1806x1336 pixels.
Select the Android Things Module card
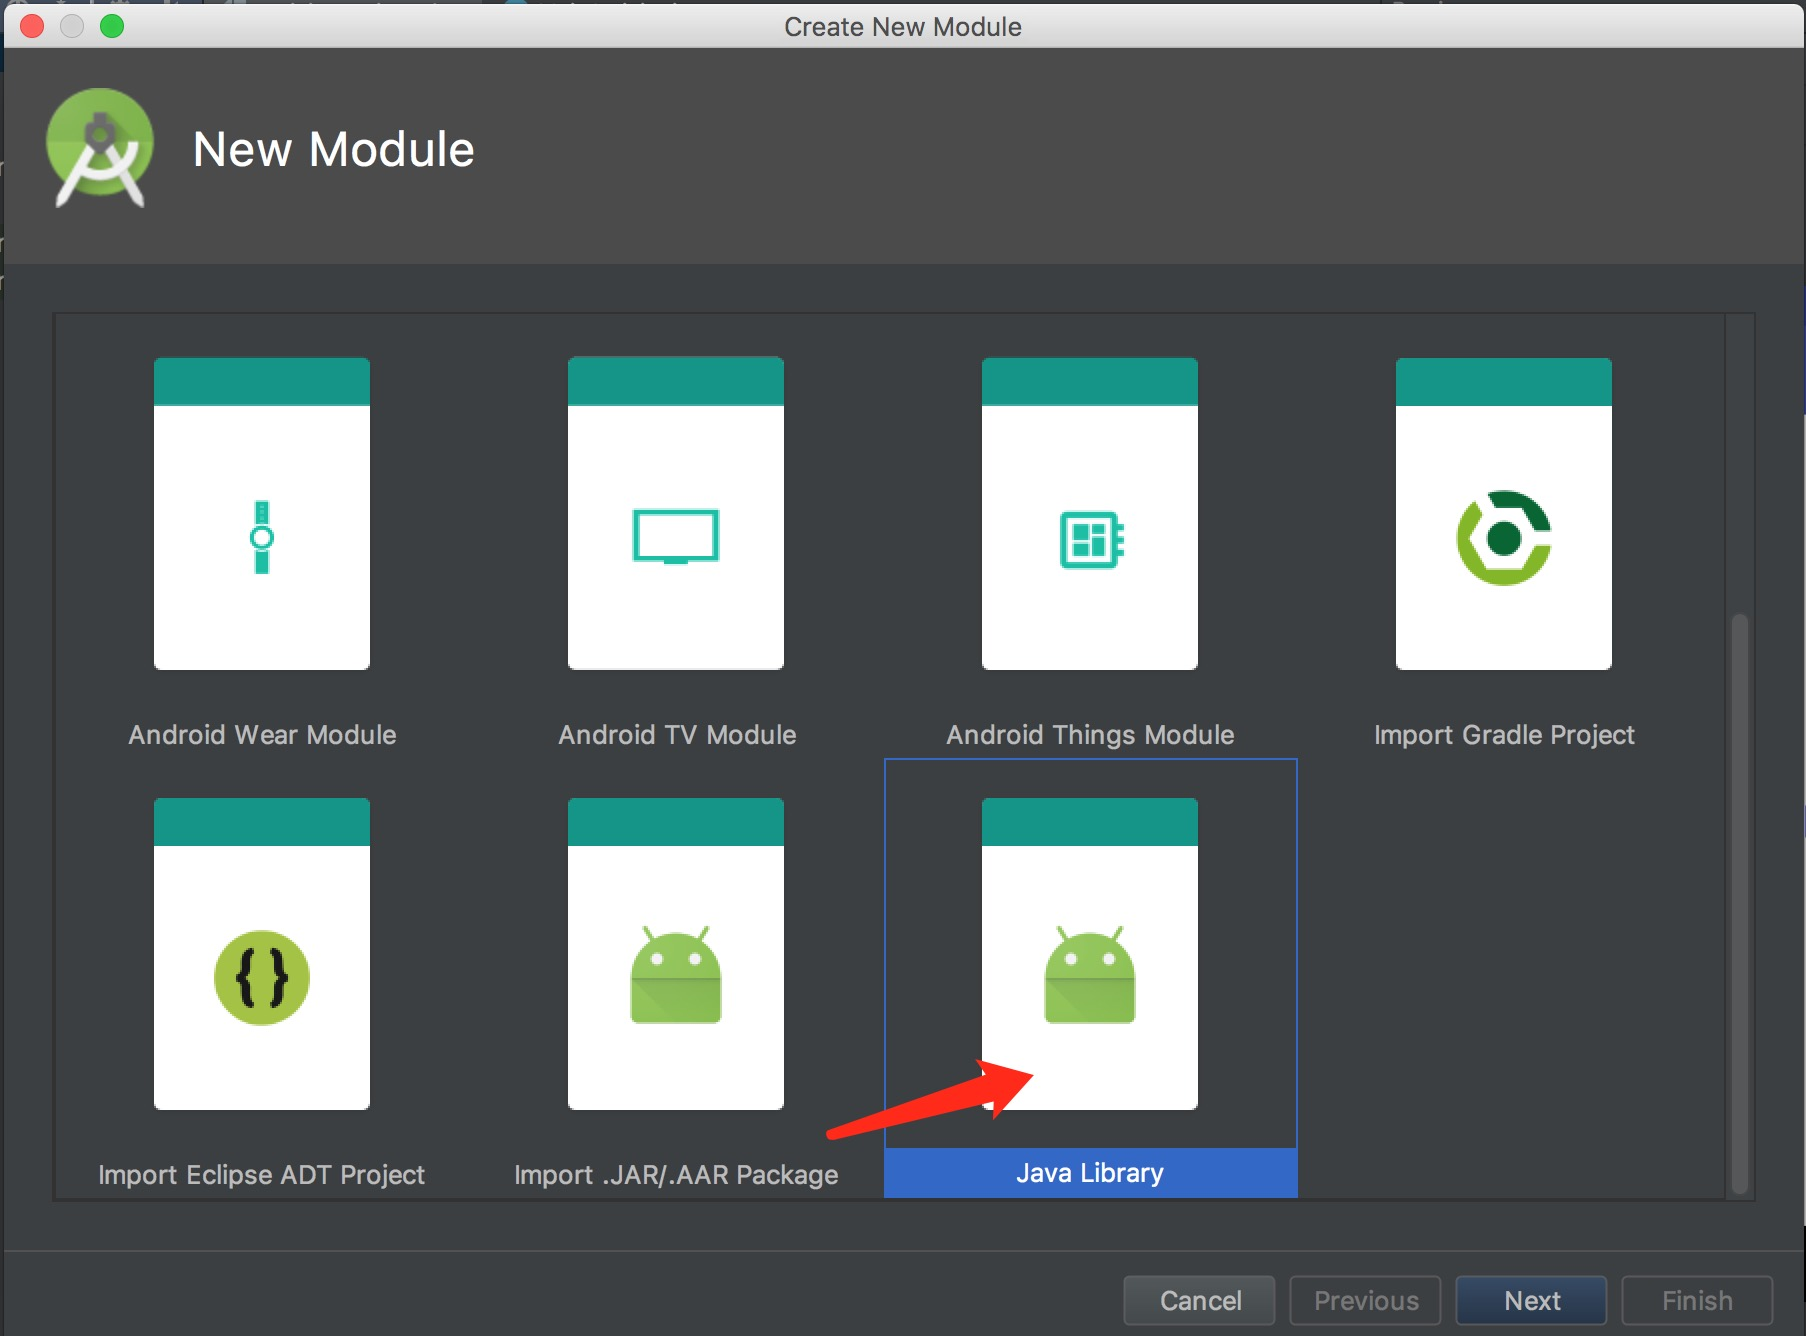(1089, 513)
